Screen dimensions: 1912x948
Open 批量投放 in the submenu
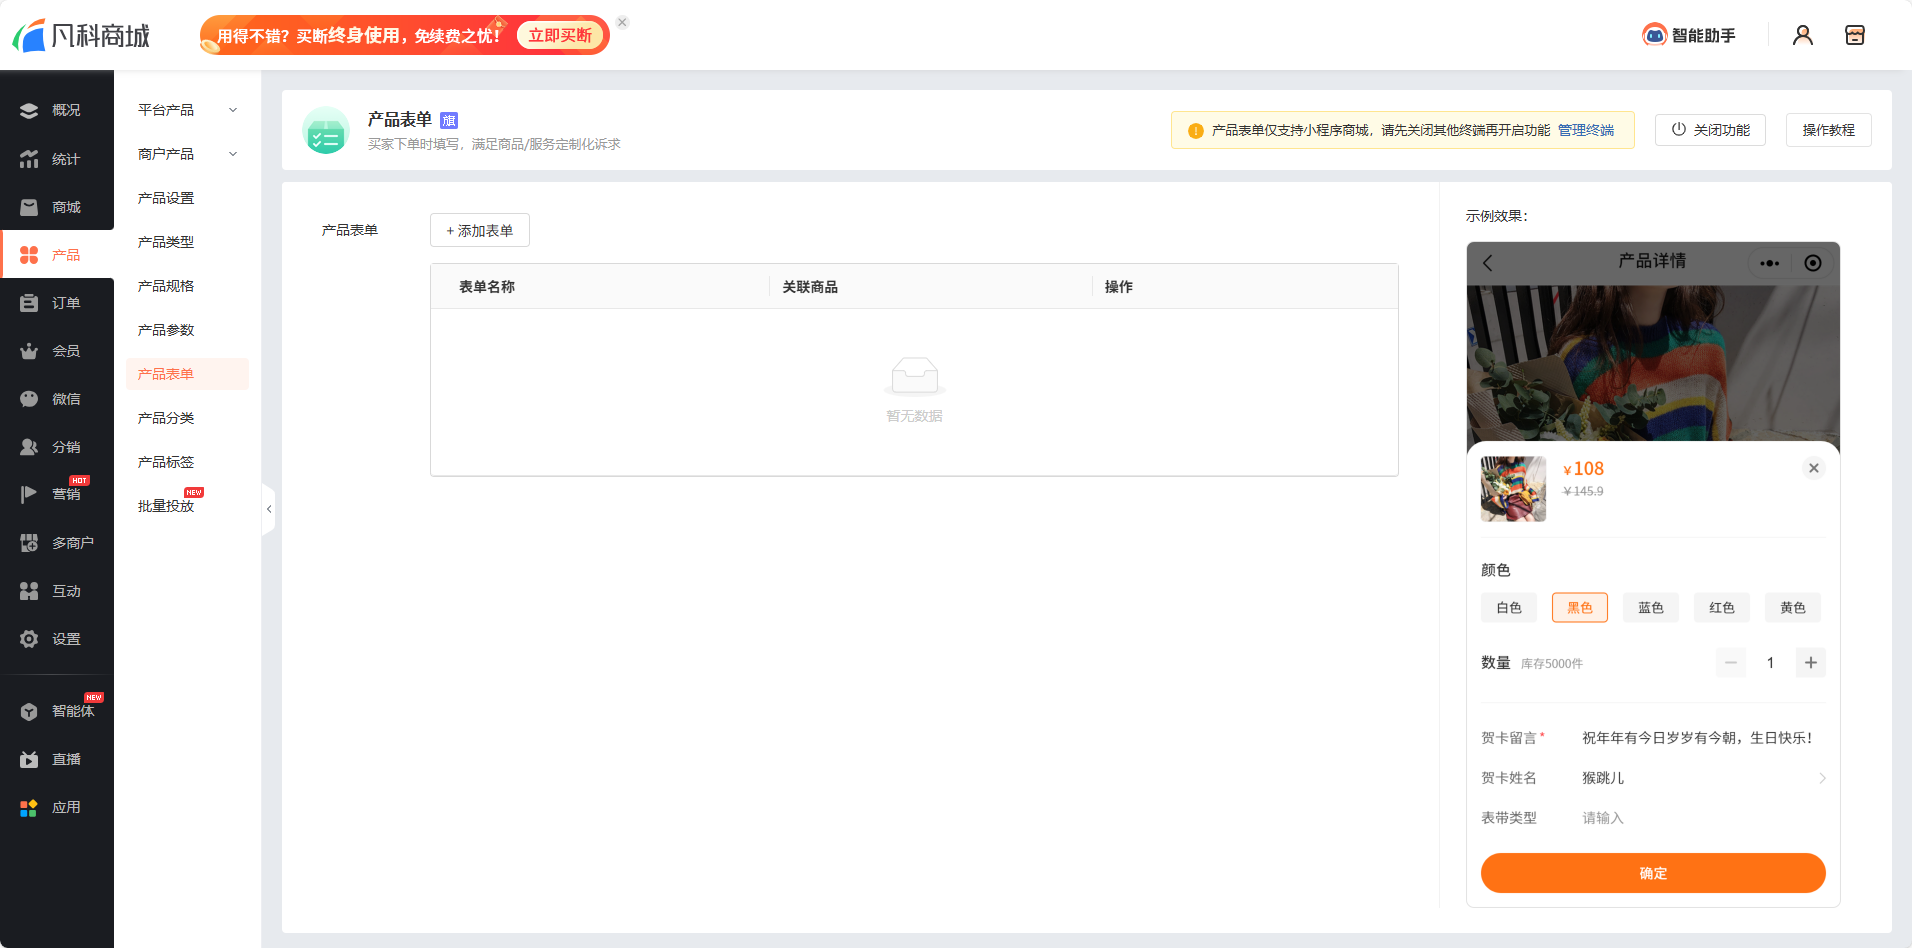pyautogui.click(x=166, y=506)
